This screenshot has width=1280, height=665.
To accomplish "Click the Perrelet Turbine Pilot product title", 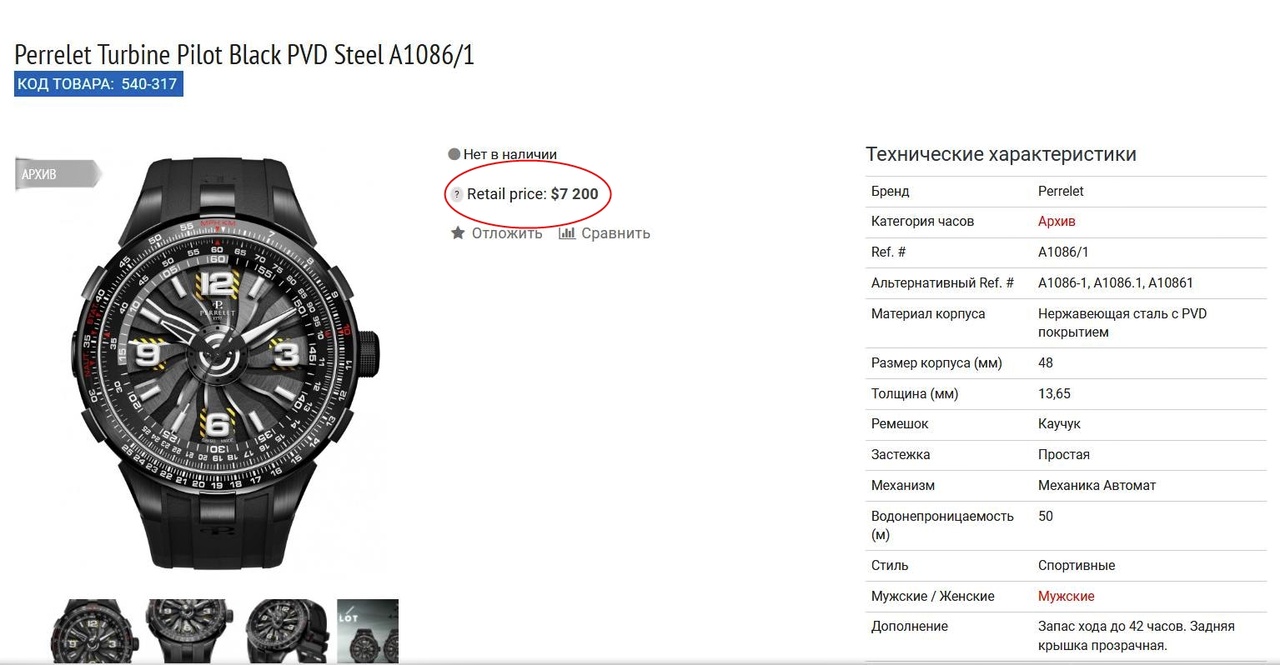I will click(244, 54).
